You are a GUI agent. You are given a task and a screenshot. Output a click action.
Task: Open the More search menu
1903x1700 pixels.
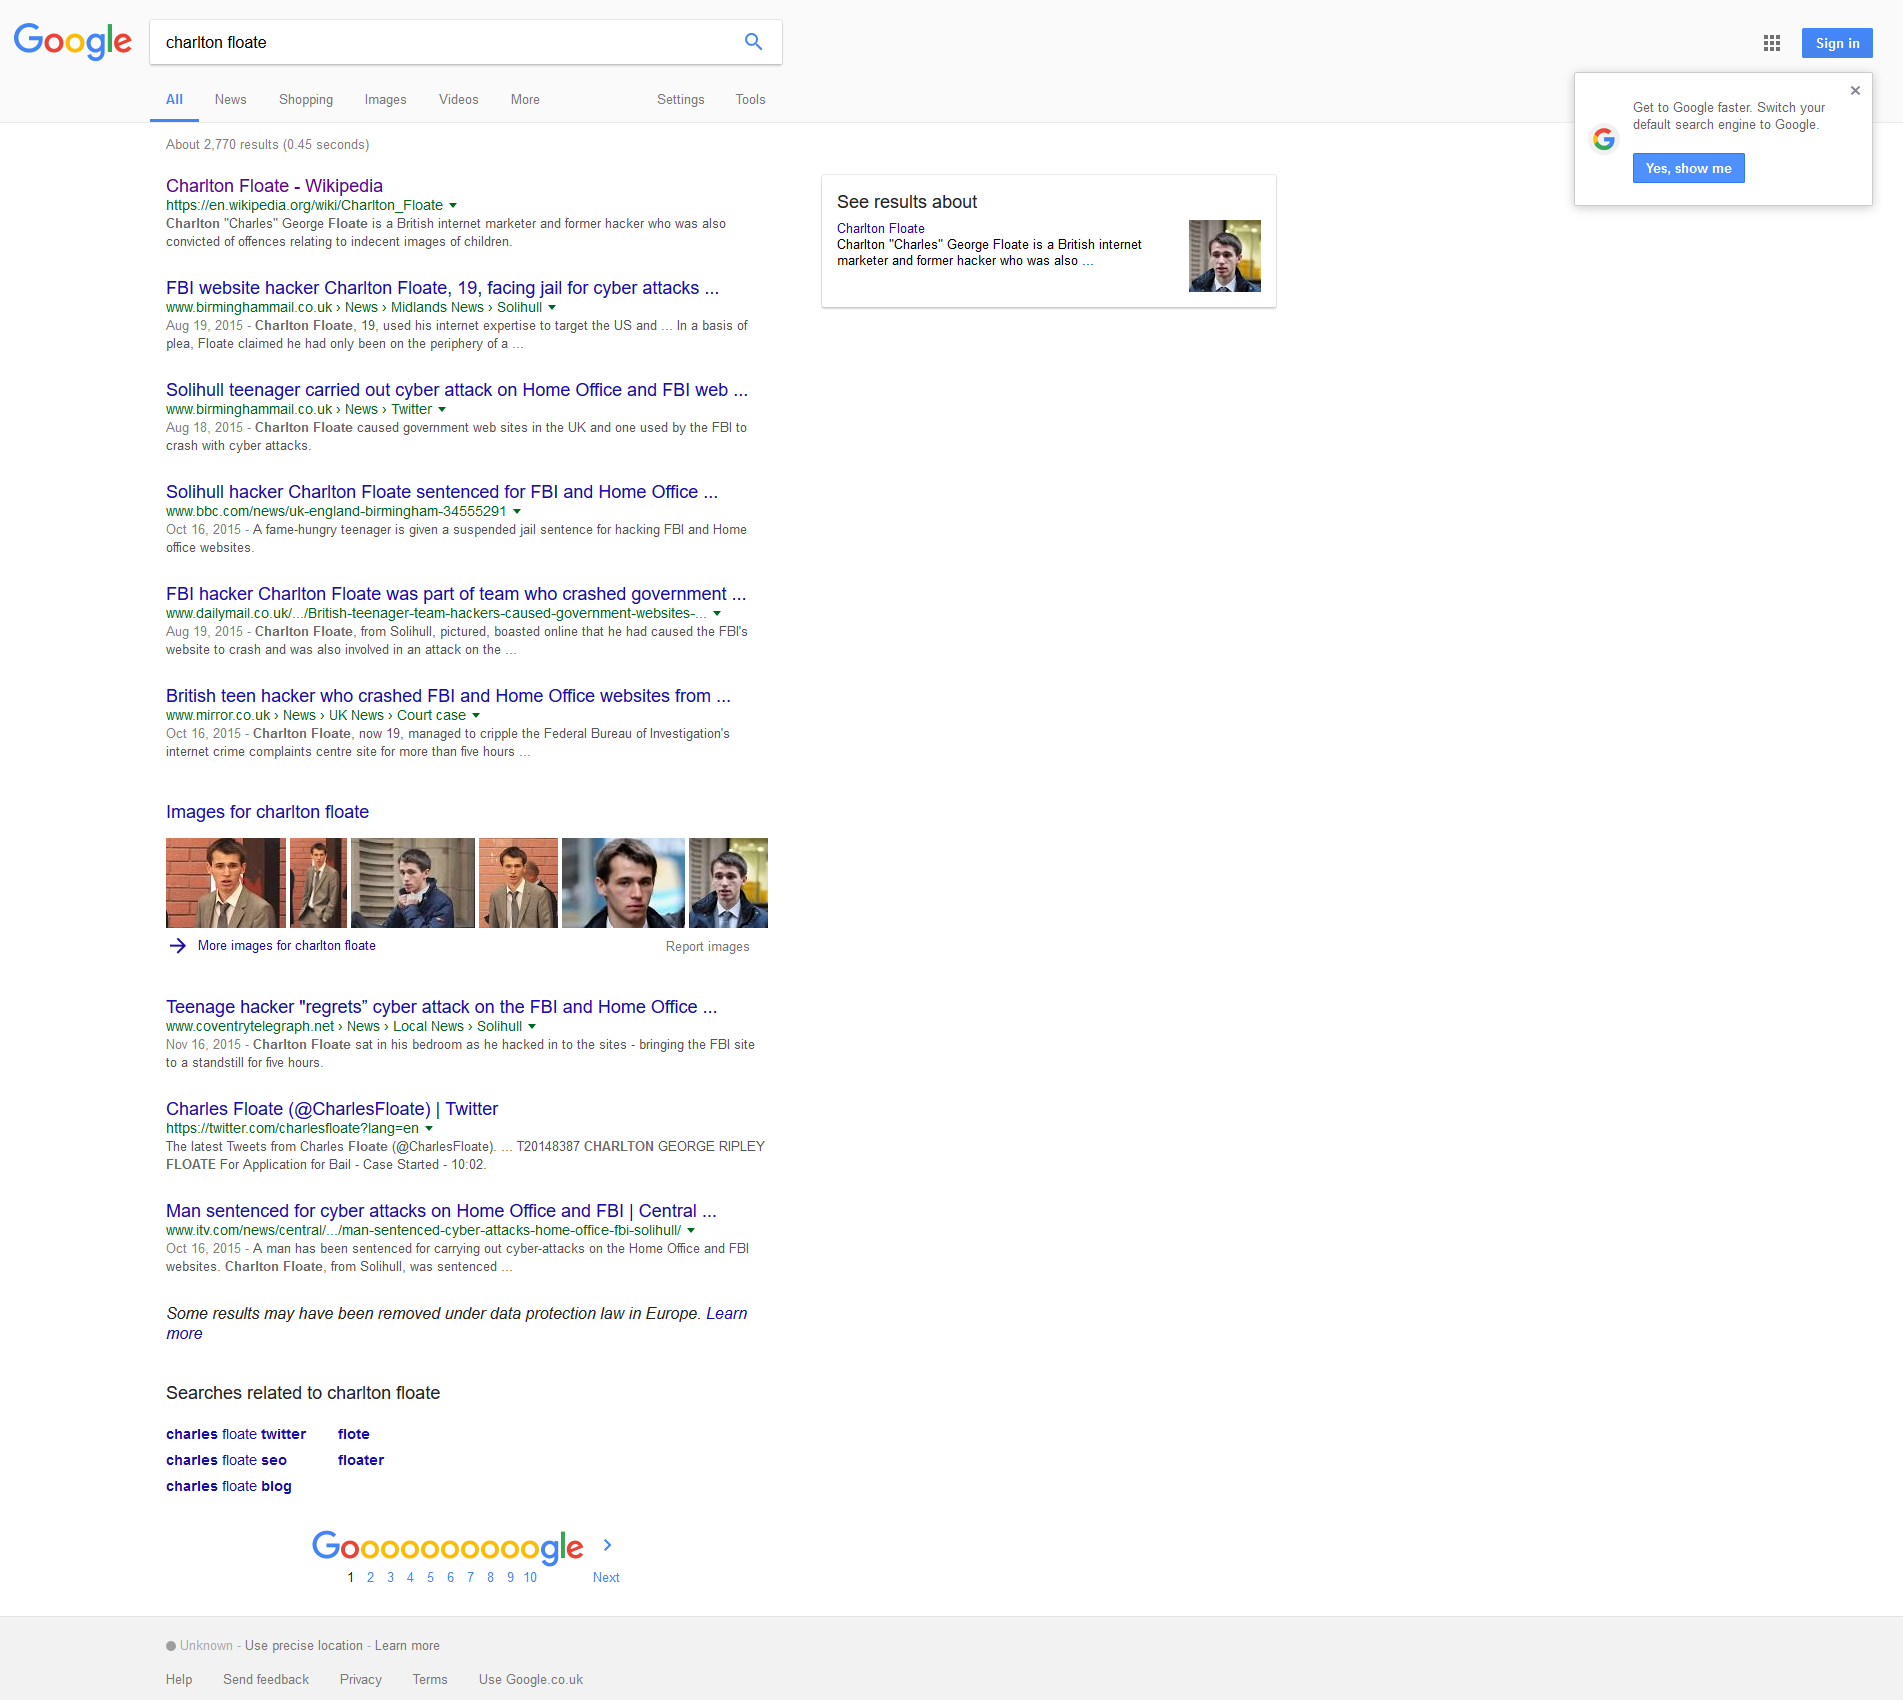click(x=525, y=99)
